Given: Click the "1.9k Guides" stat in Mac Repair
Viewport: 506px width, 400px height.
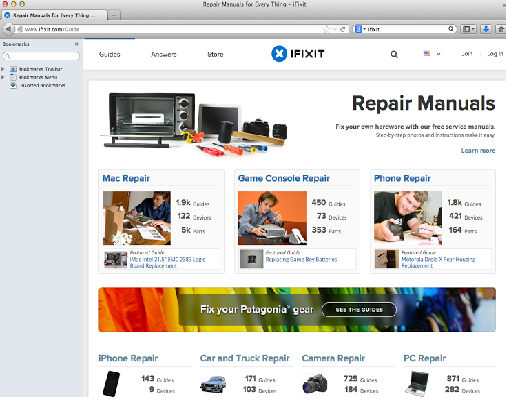Looking at the screenshot, I should (x=192, y=203).
